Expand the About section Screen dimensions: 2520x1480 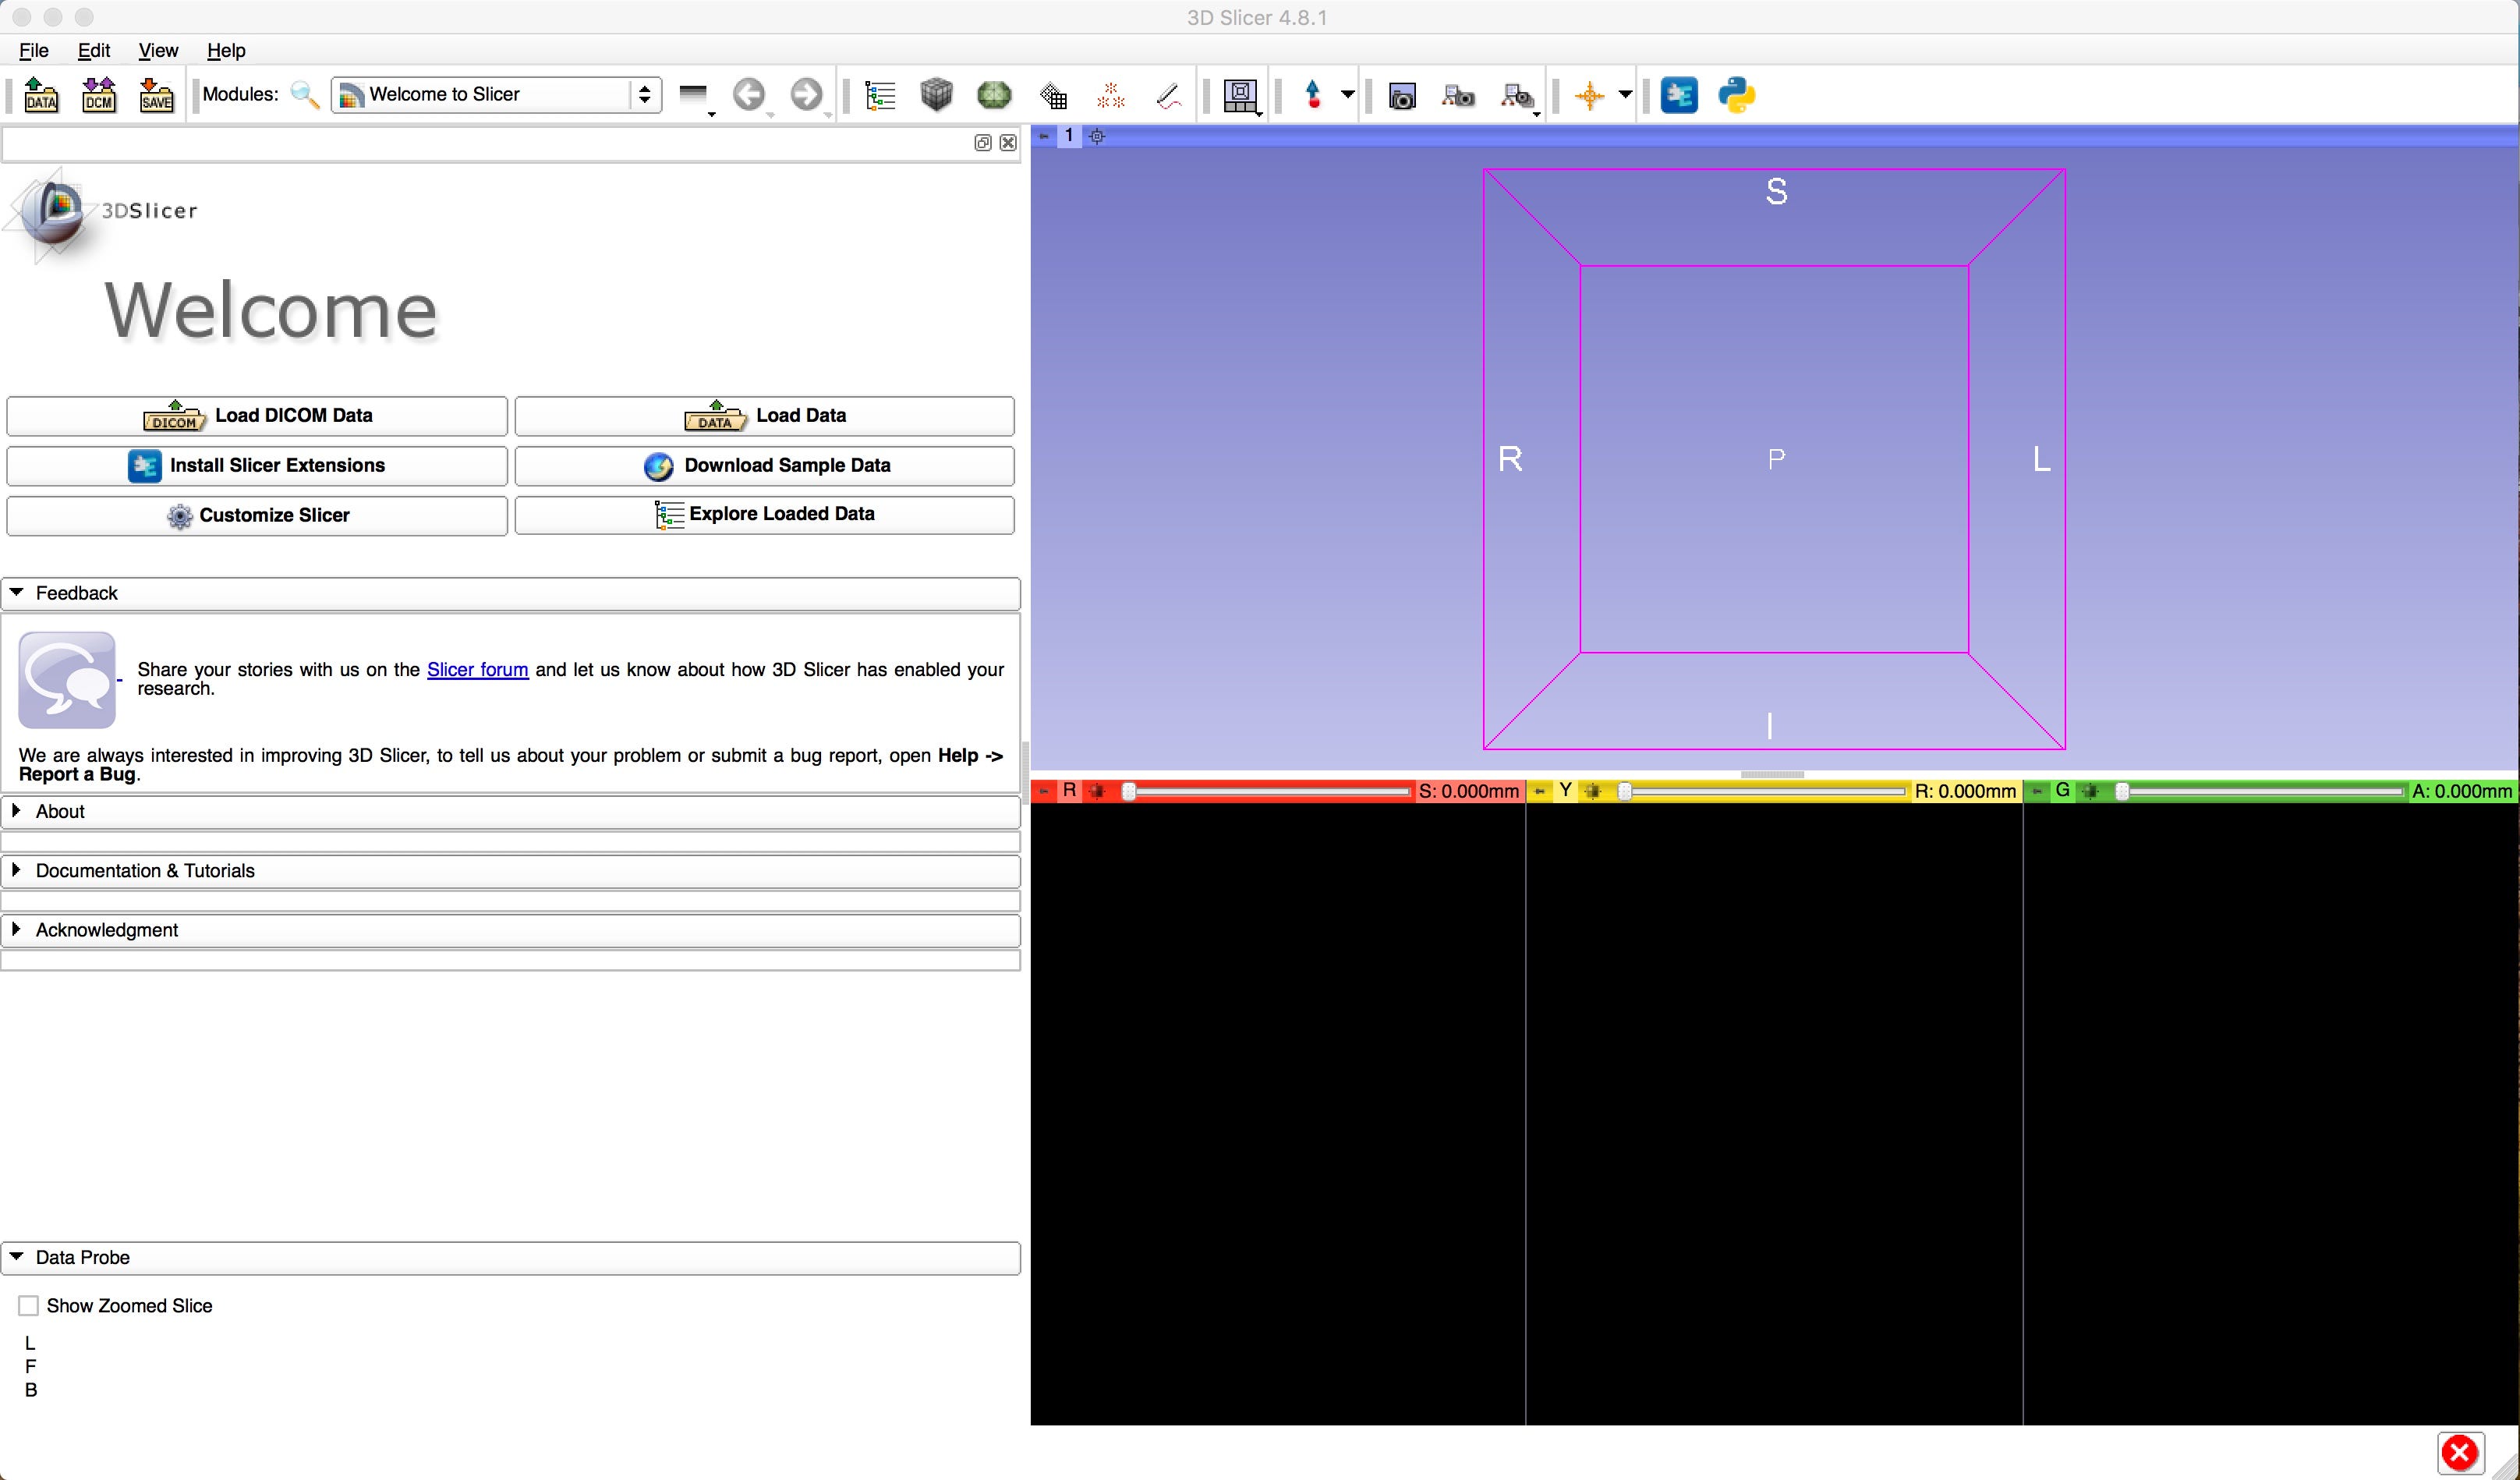(60, 811)
